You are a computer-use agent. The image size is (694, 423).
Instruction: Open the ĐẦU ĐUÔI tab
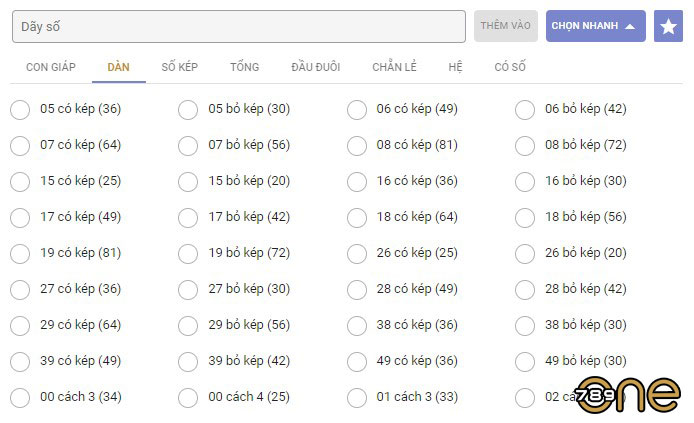(x=316, y=67)
